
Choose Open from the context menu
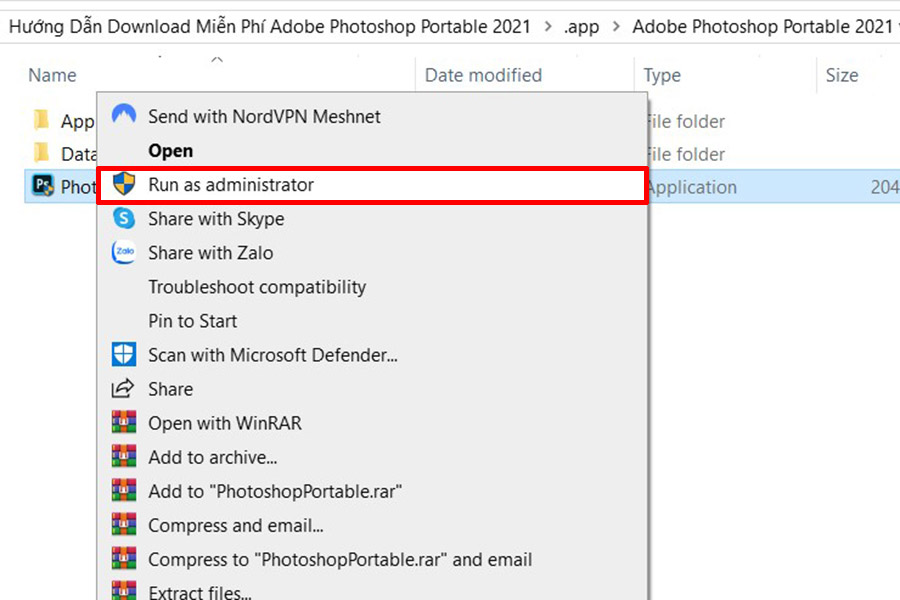170,150
